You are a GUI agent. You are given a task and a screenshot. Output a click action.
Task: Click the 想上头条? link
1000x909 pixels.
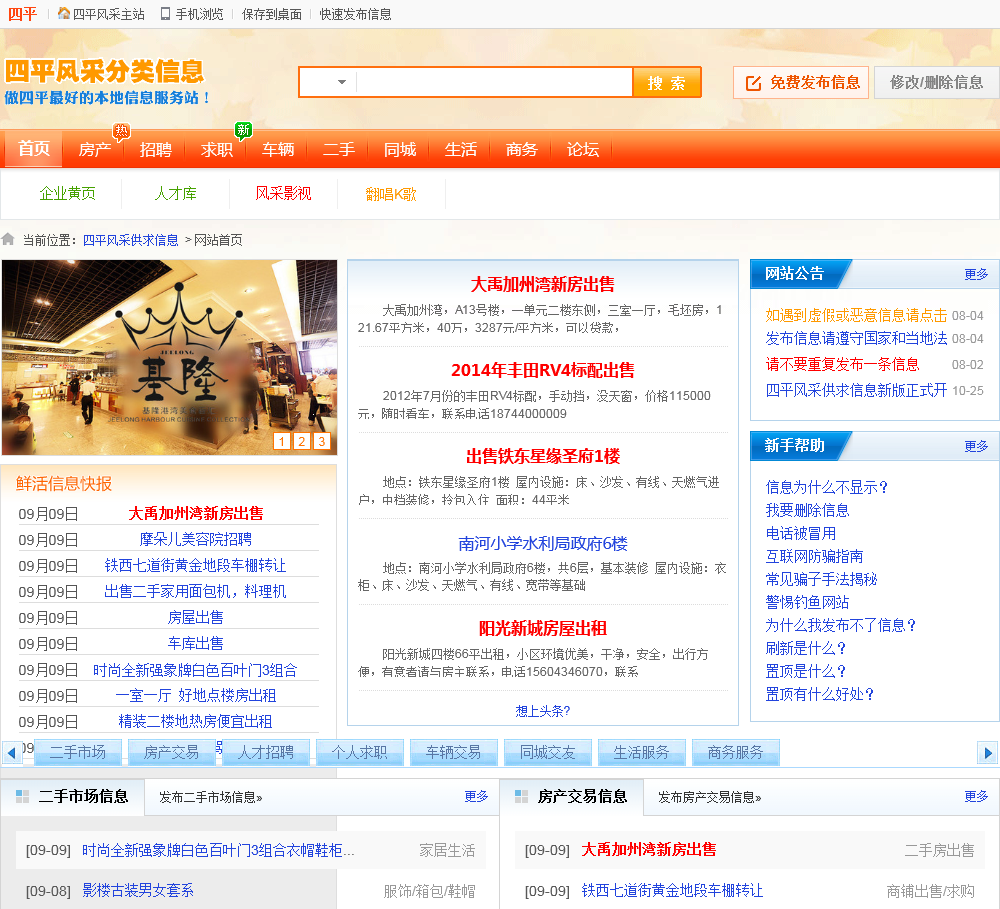[543, 711]
